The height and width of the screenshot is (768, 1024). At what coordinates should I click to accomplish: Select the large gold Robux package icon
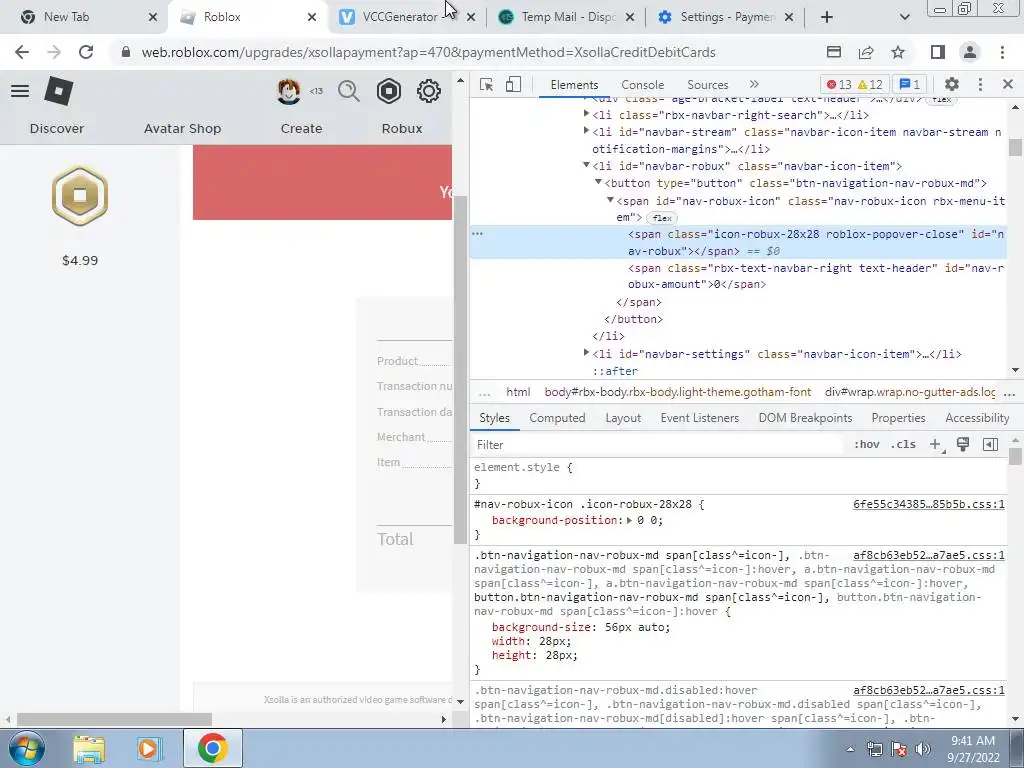point(80,195)
